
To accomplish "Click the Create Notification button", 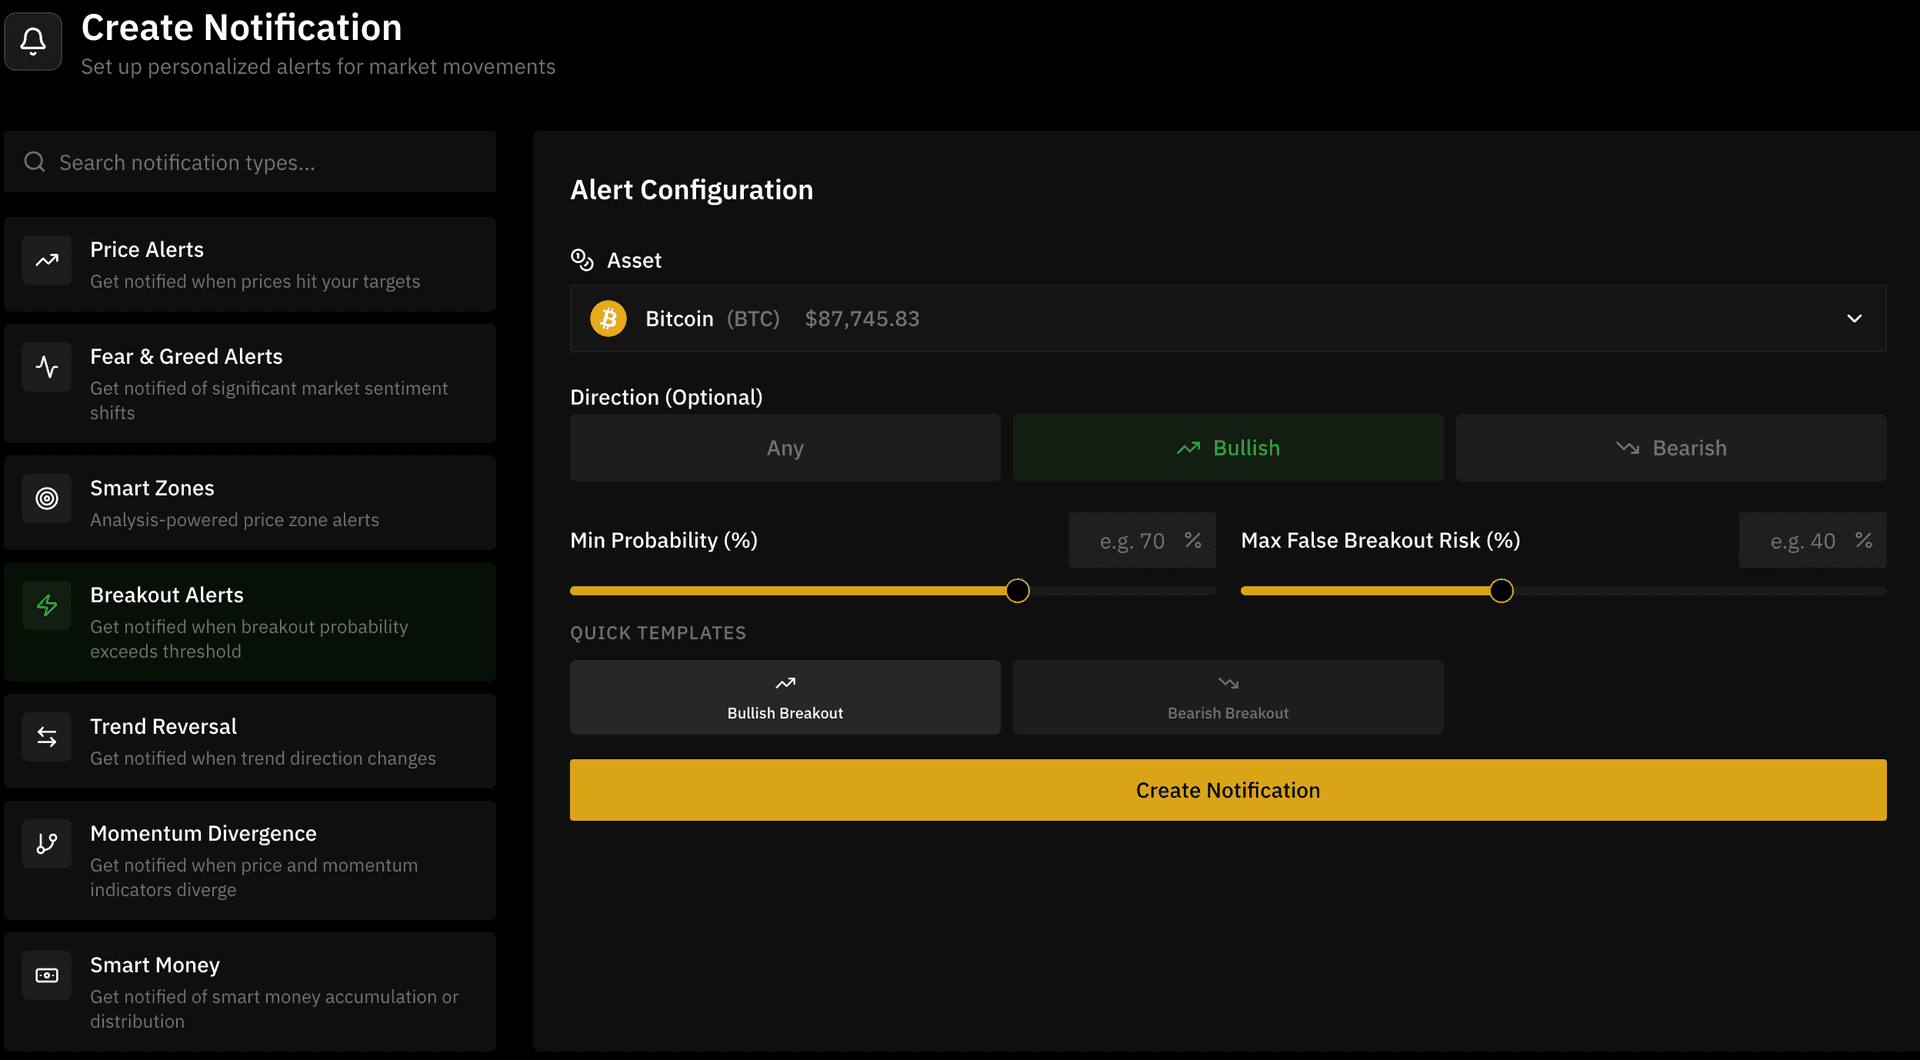I will click(1227, 790).
